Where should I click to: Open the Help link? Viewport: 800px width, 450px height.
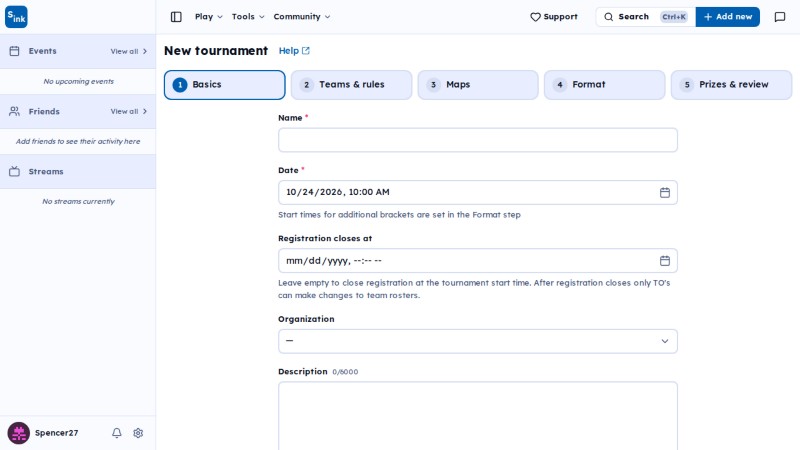coord(294,51)
